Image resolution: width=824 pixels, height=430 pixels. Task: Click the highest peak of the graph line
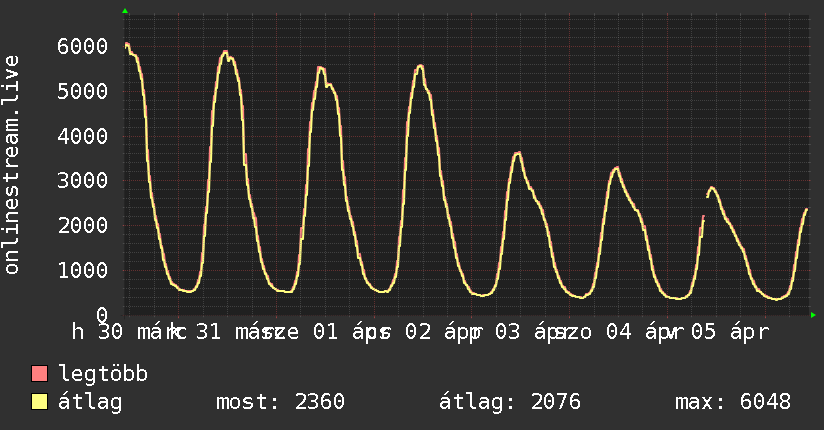tap(127, 44)
